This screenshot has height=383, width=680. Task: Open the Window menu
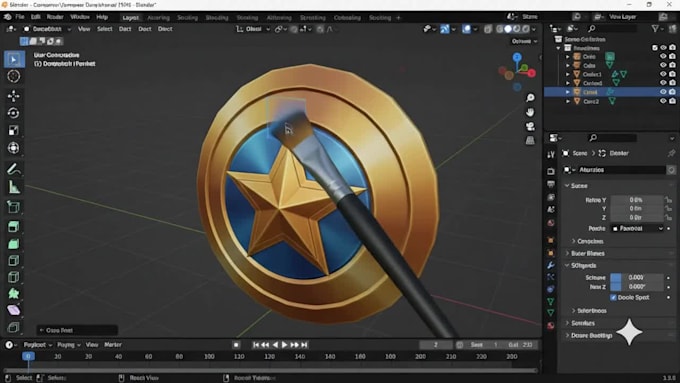click(x=80, y=17)
